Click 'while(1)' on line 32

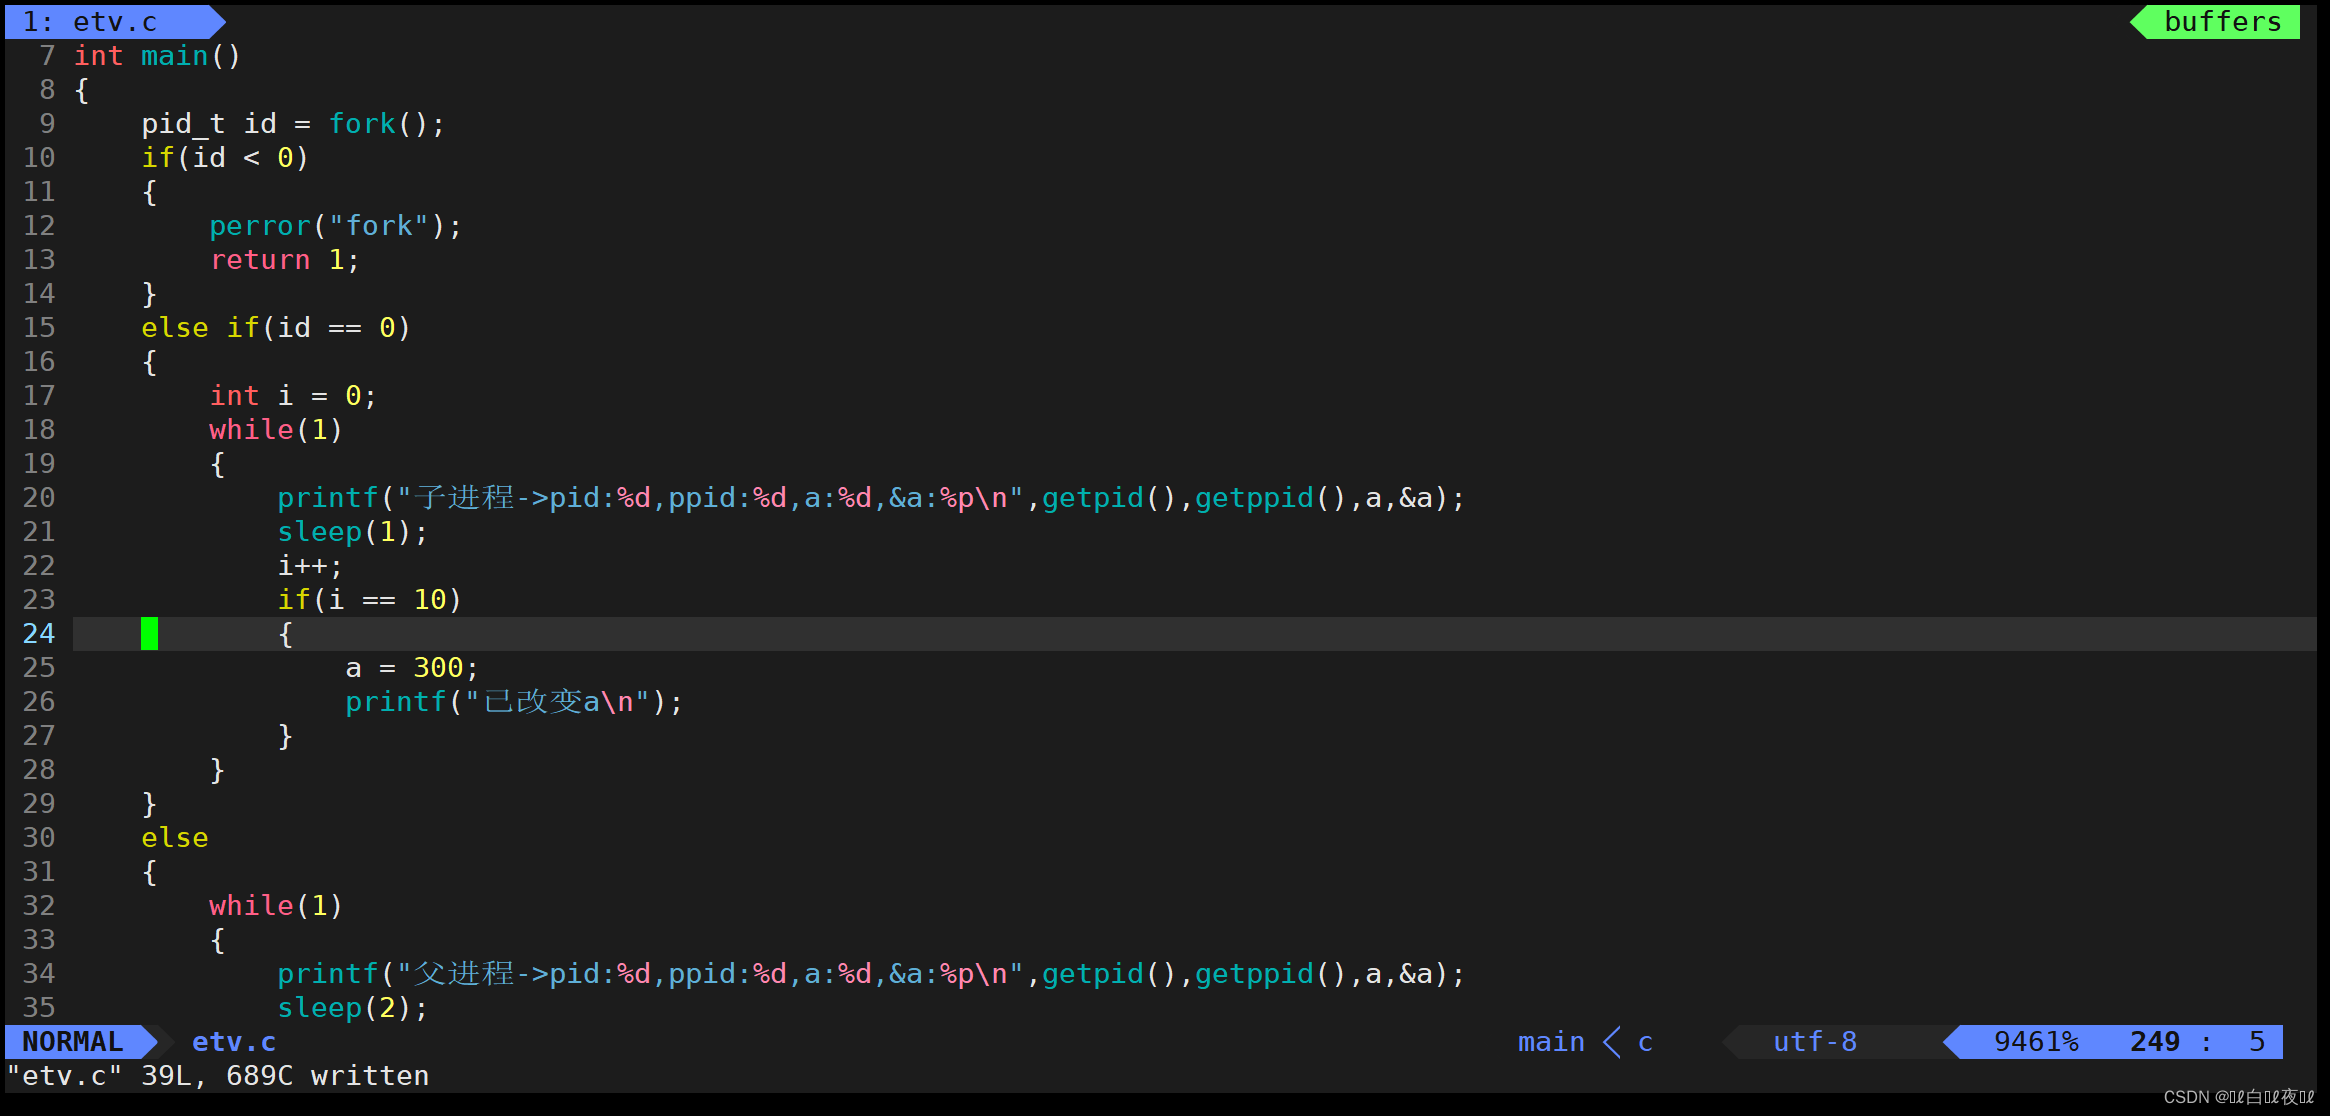tap(276, 906)
